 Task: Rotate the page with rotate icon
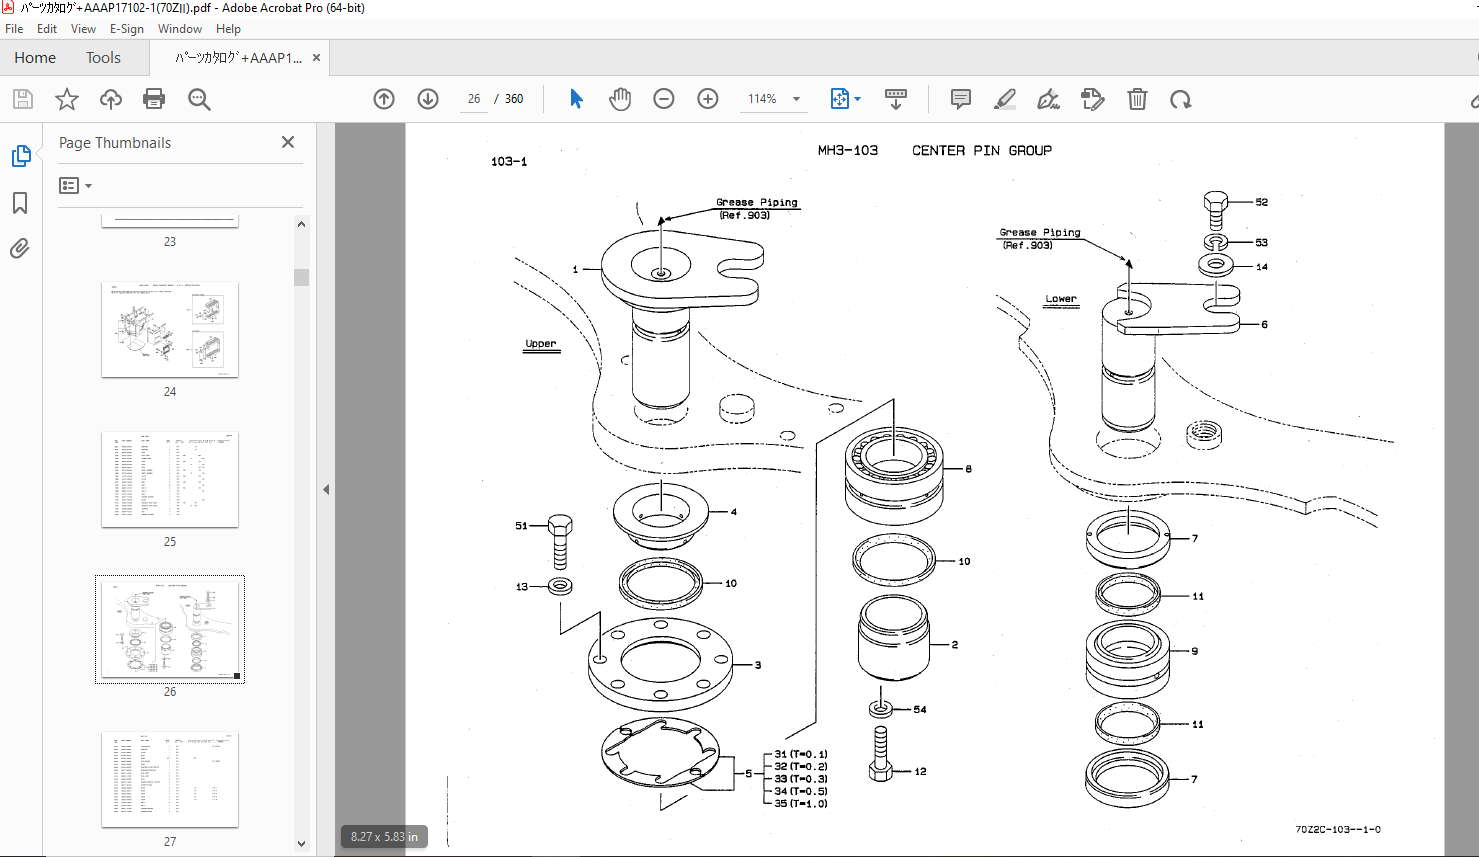point(1181,99)
